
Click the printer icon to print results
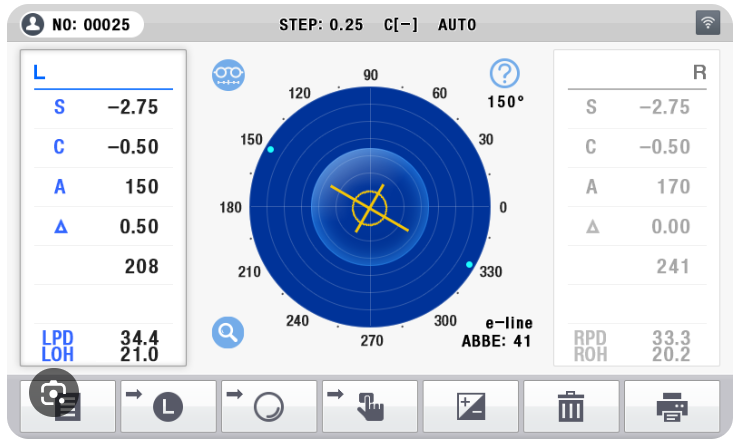[672, 406]
